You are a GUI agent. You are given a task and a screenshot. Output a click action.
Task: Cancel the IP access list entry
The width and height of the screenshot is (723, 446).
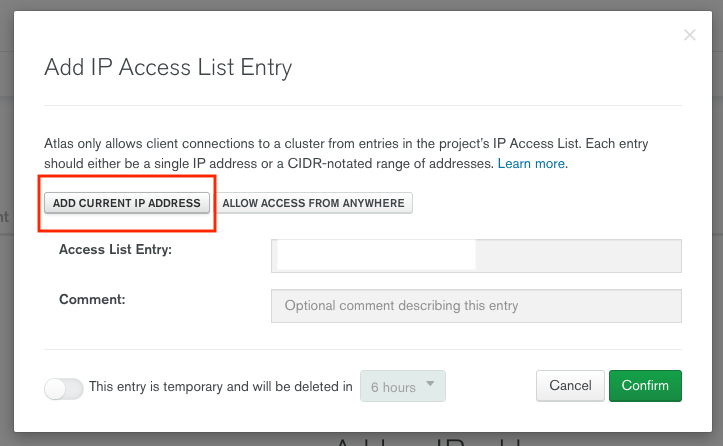point(570,386)
